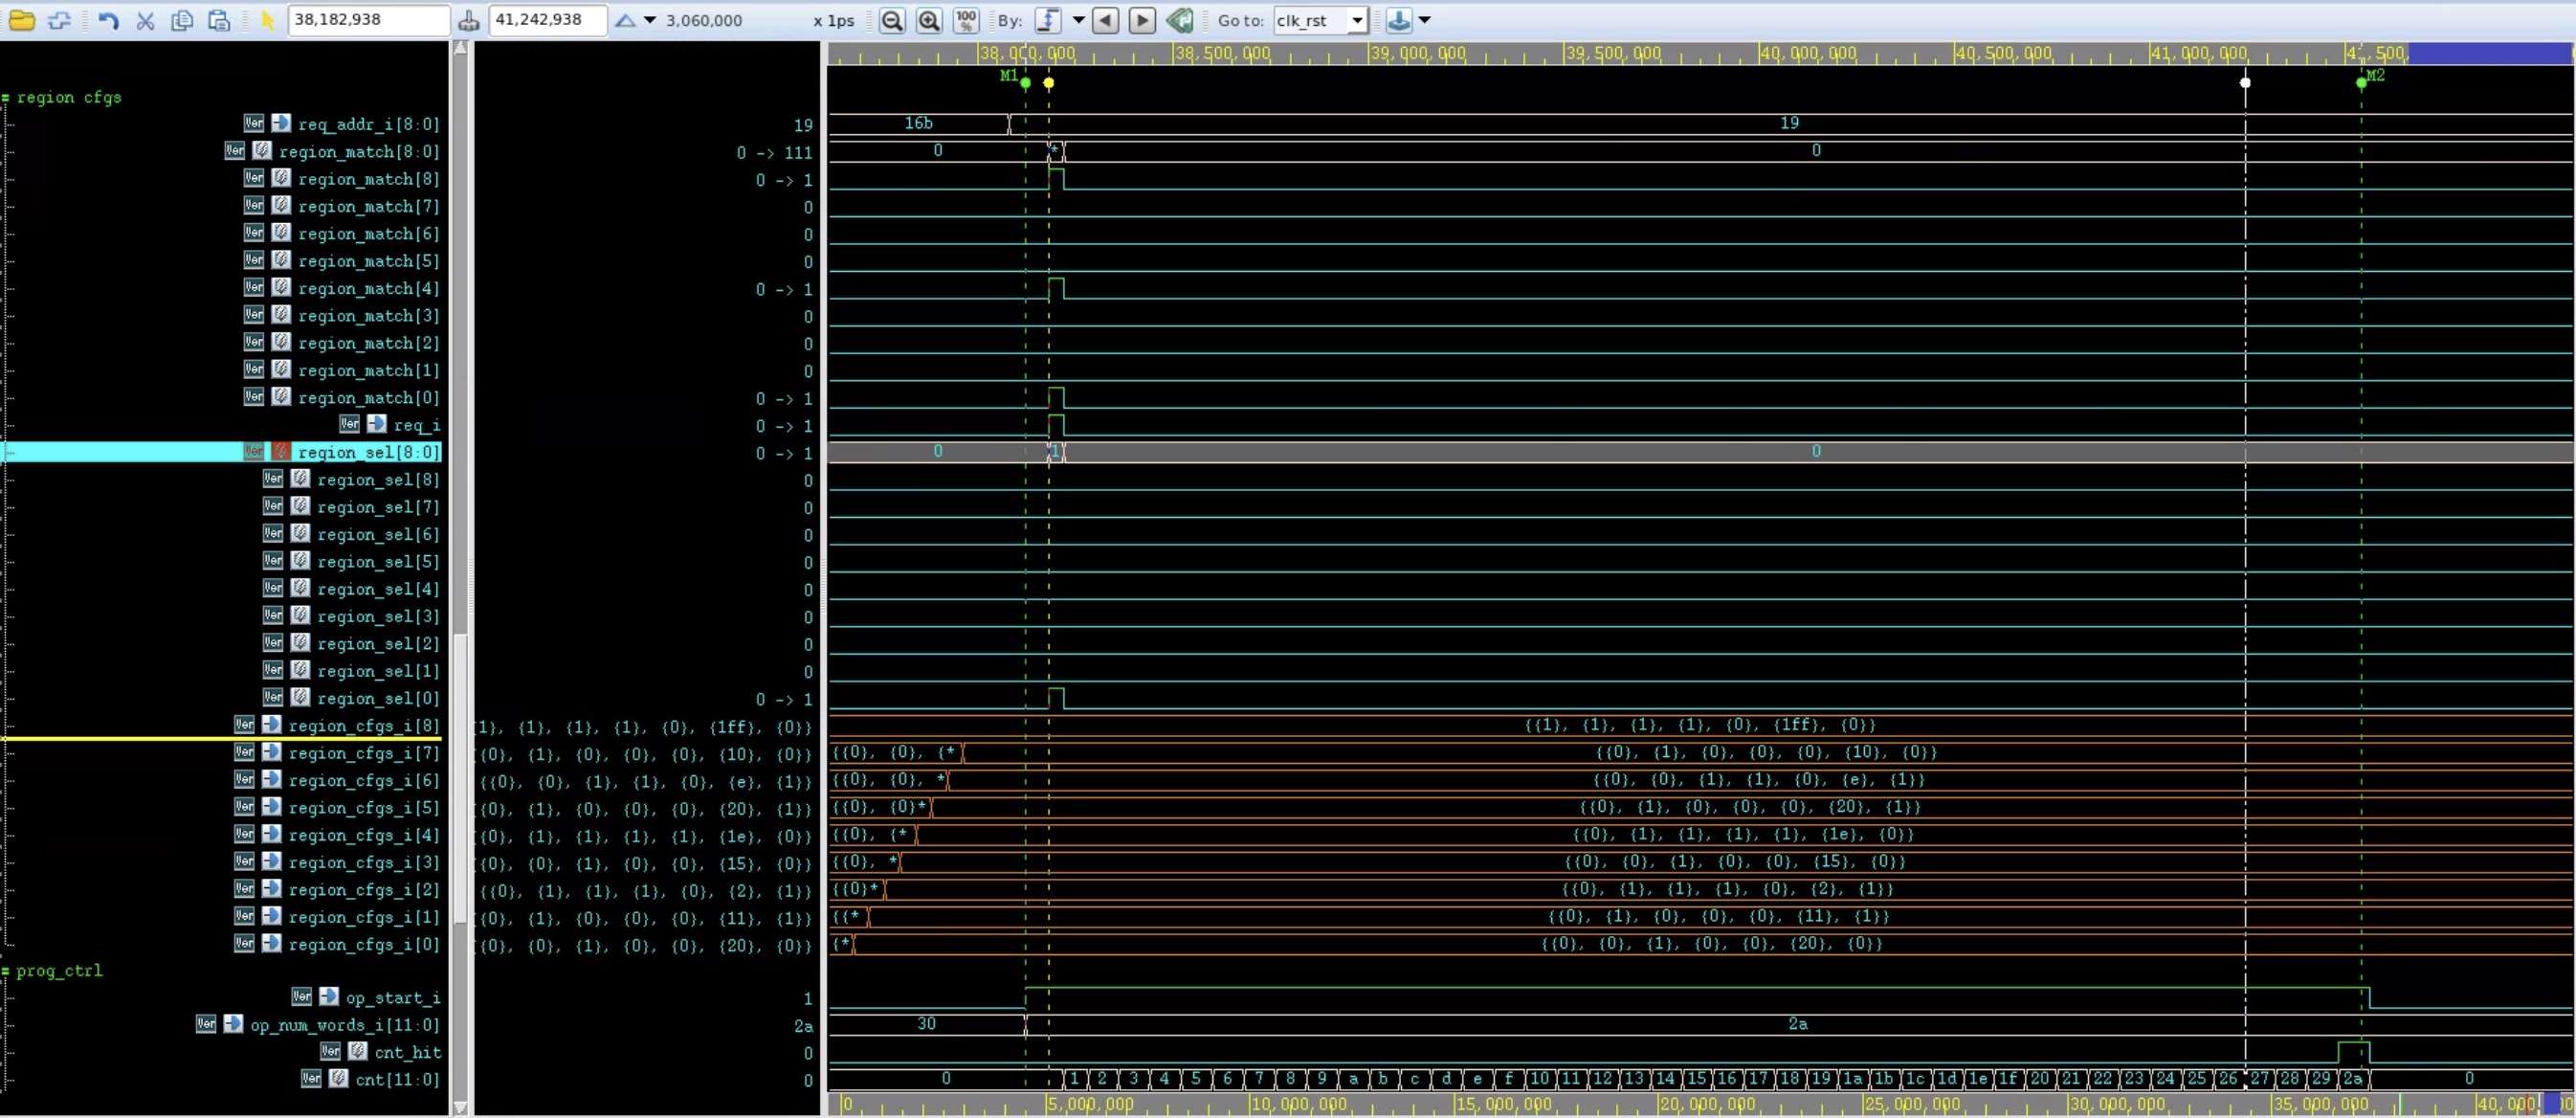This screenshot has width=2576, height=1118.
Task: Select the Zoom In magnifier tool
Action: pyautogui.click(x=930, y=20)
